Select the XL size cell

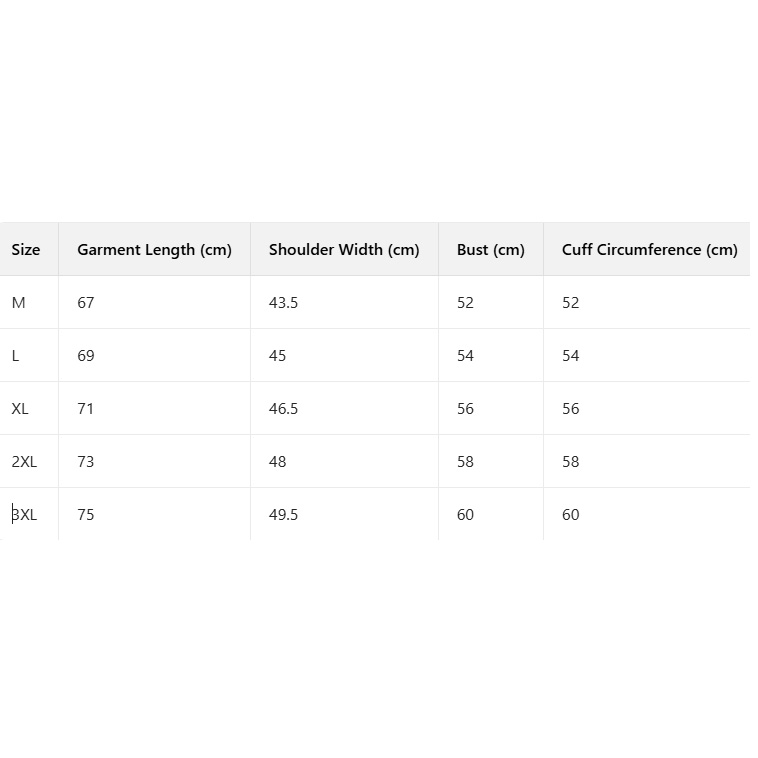(20, 409)
